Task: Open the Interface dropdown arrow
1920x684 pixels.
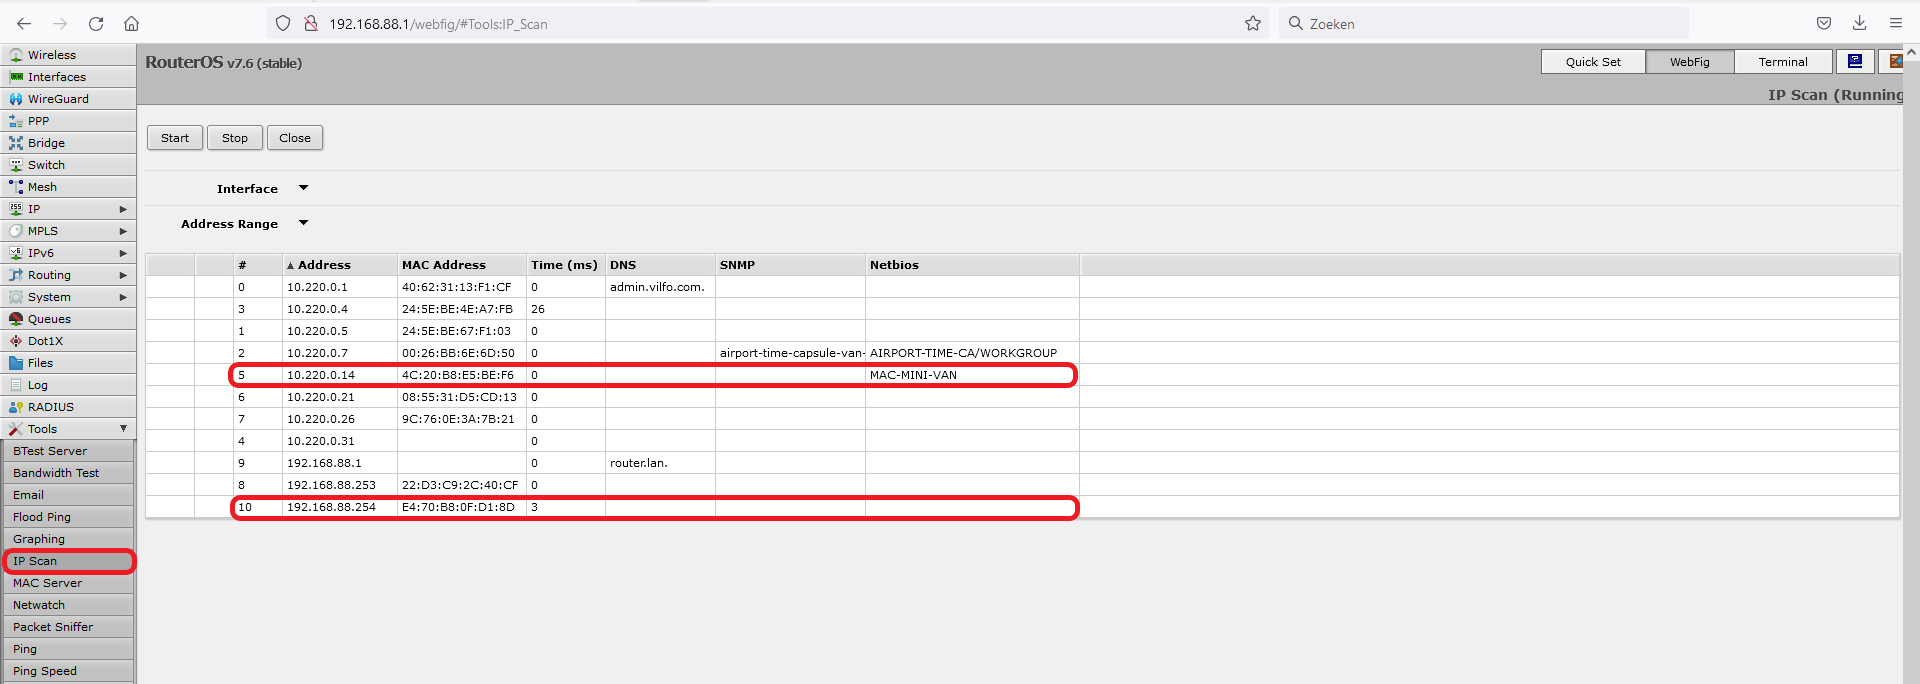Action: pyautogui.click(x=304, y=188)
